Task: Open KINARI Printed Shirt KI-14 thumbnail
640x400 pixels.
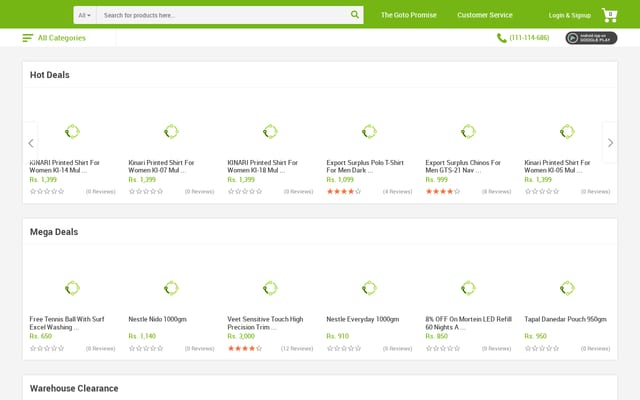Action: (72, 131)
